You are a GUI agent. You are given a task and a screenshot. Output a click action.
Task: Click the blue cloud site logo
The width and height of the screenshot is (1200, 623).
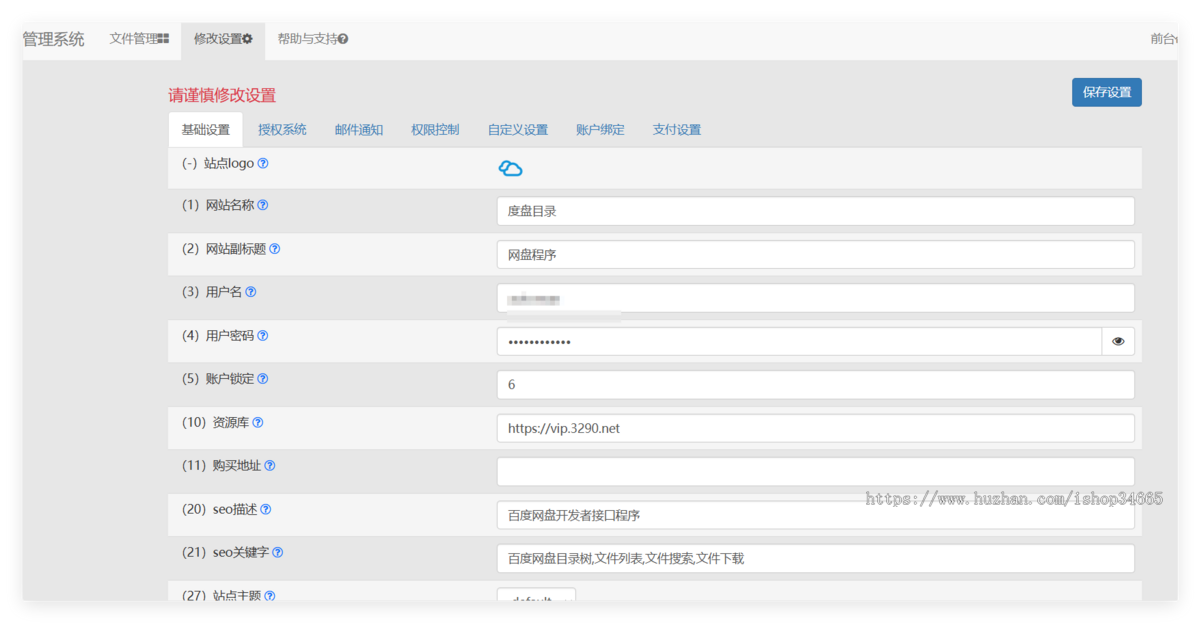tap(511, 168)
